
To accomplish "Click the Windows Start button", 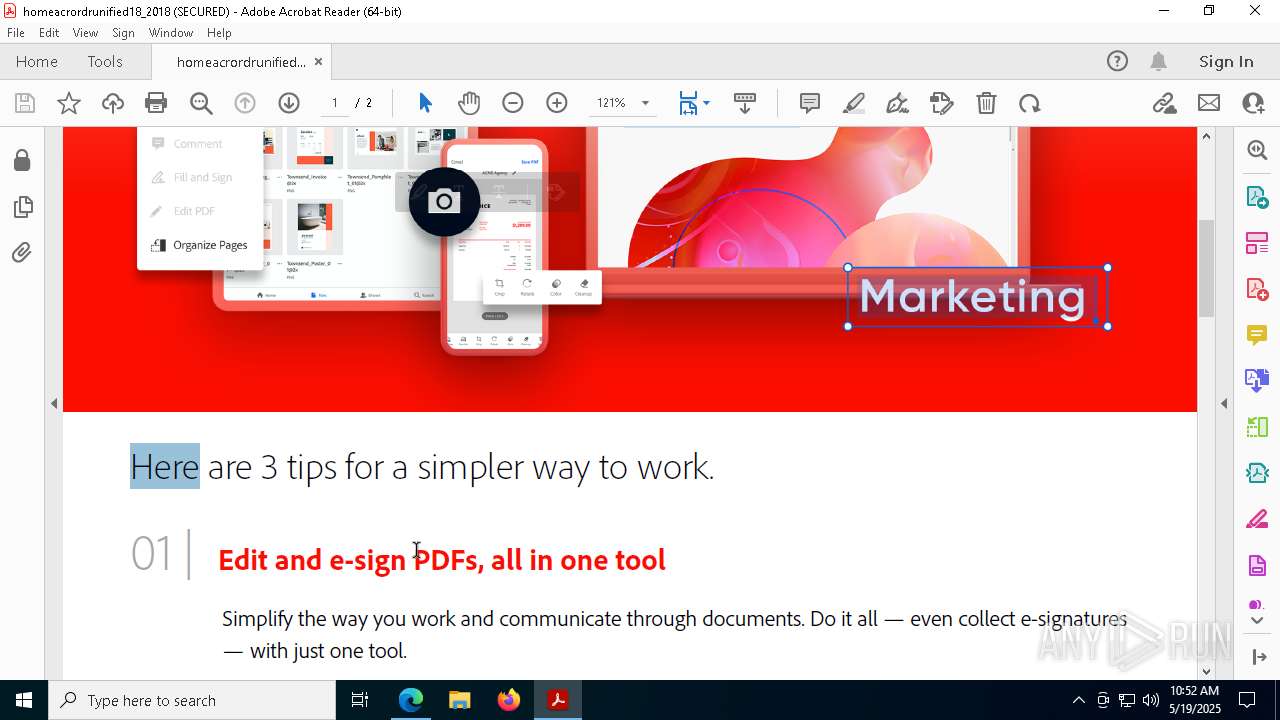I will 24,700.
